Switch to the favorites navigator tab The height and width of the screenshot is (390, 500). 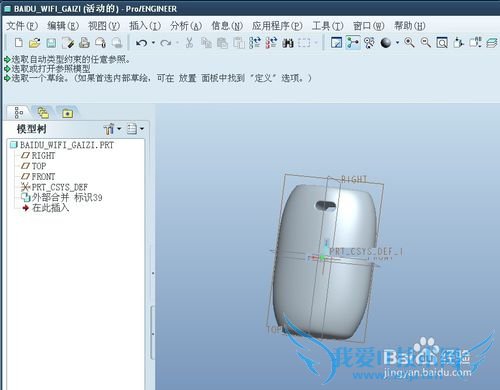pos(68,113)
